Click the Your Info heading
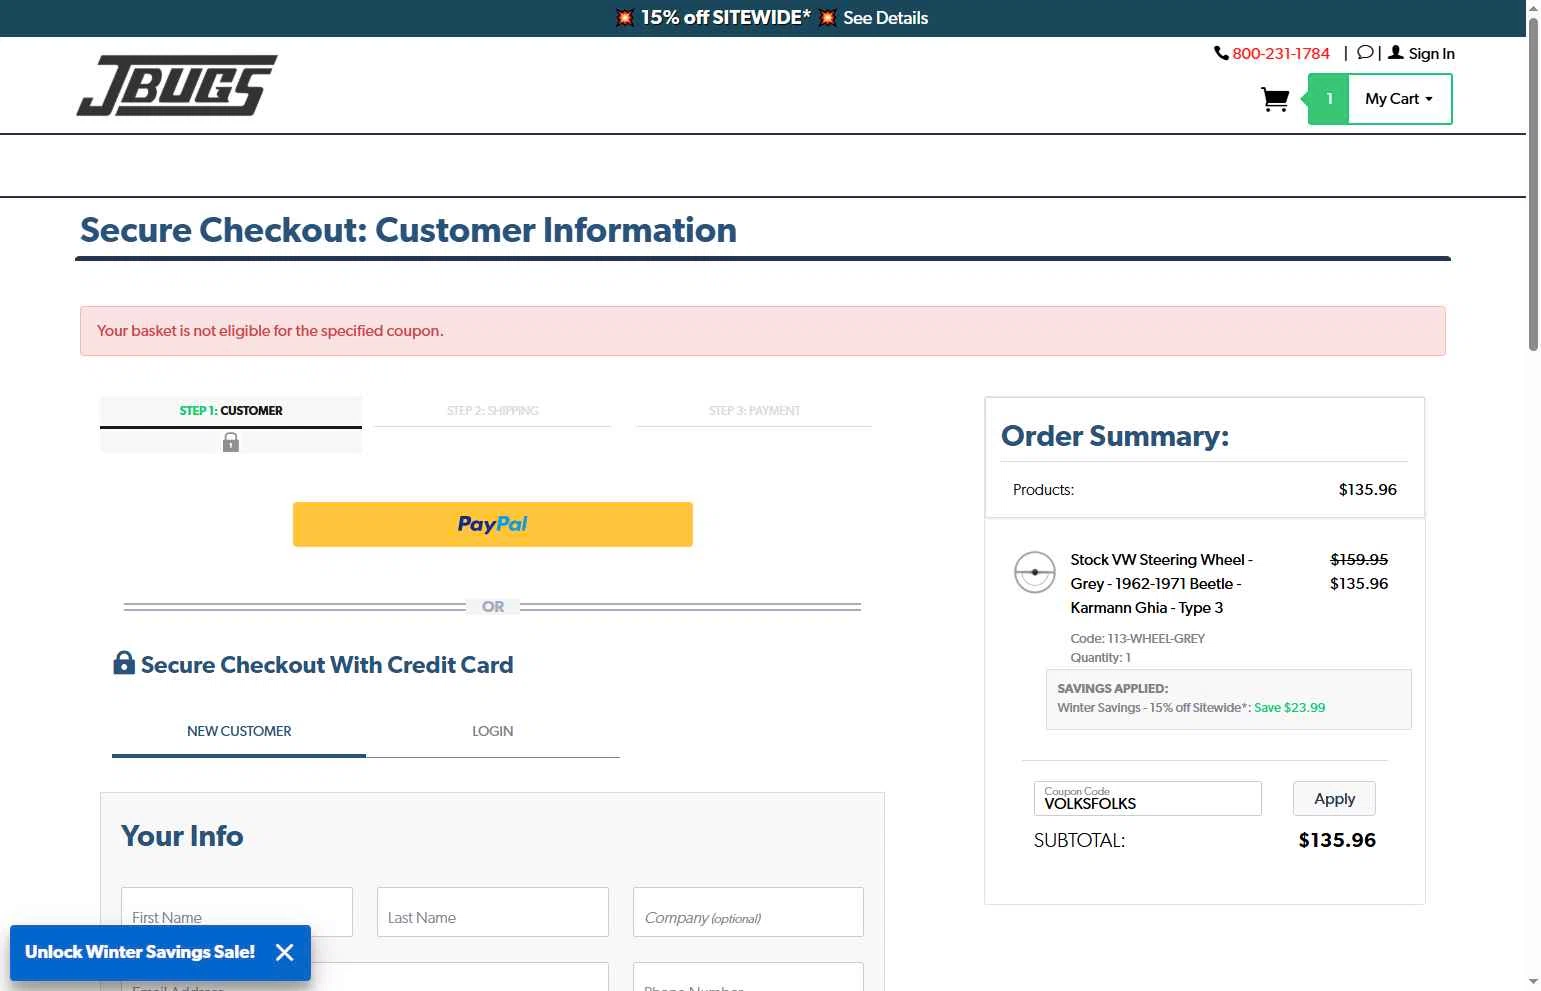 (182, 836)
